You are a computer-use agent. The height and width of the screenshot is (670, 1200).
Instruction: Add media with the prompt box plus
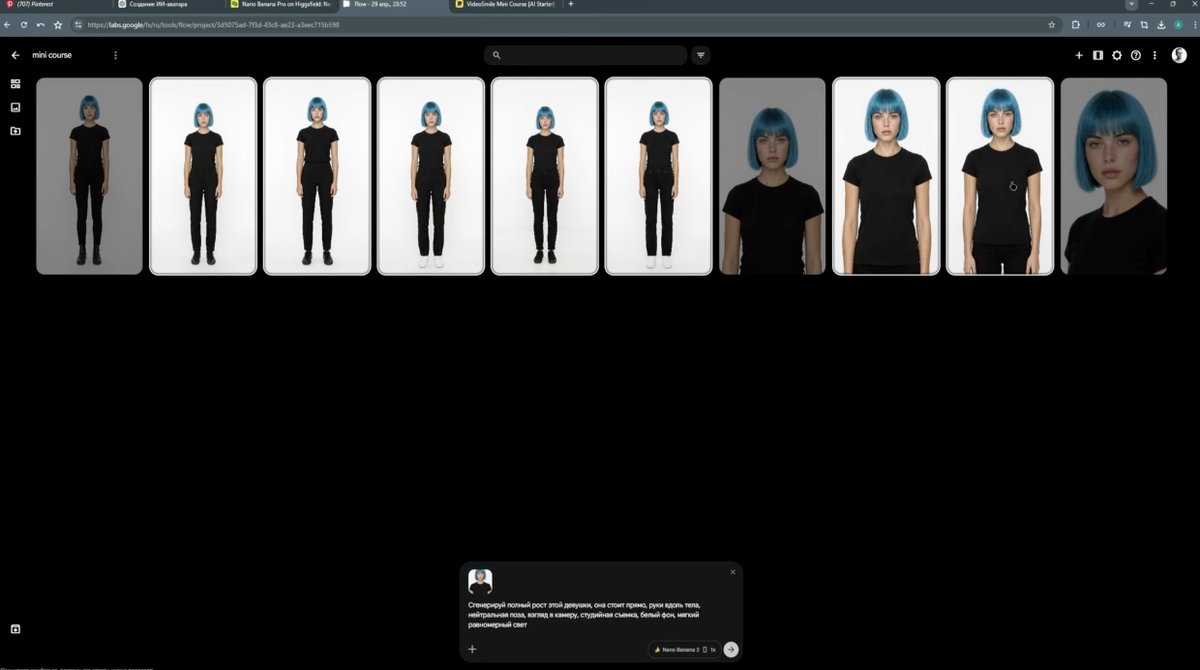coord(473,649)
